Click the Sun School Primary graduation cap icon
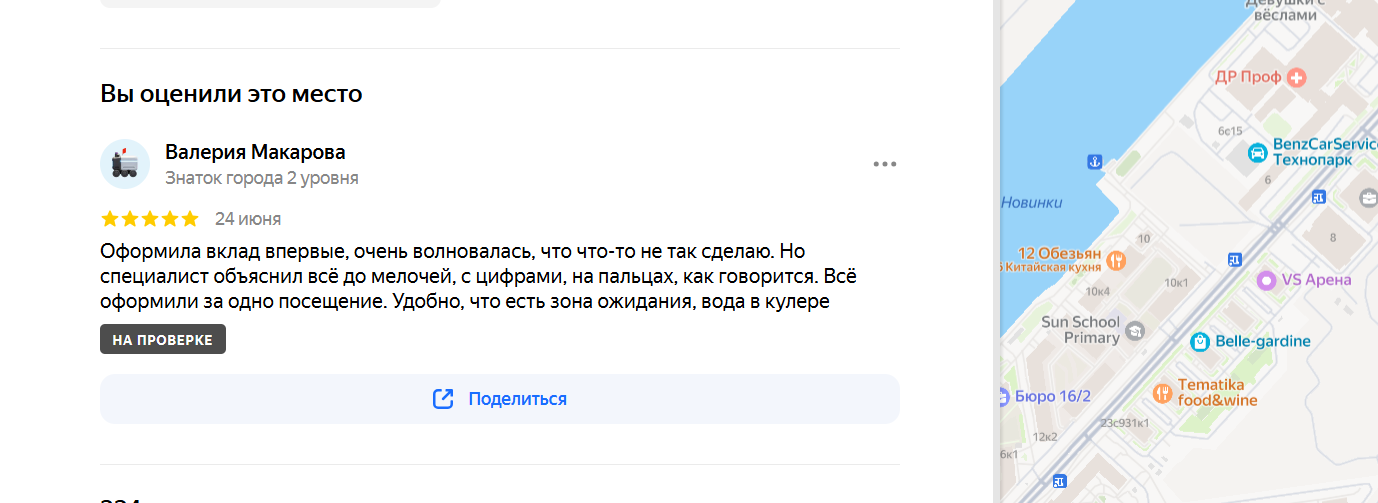 pos(1134,330)
